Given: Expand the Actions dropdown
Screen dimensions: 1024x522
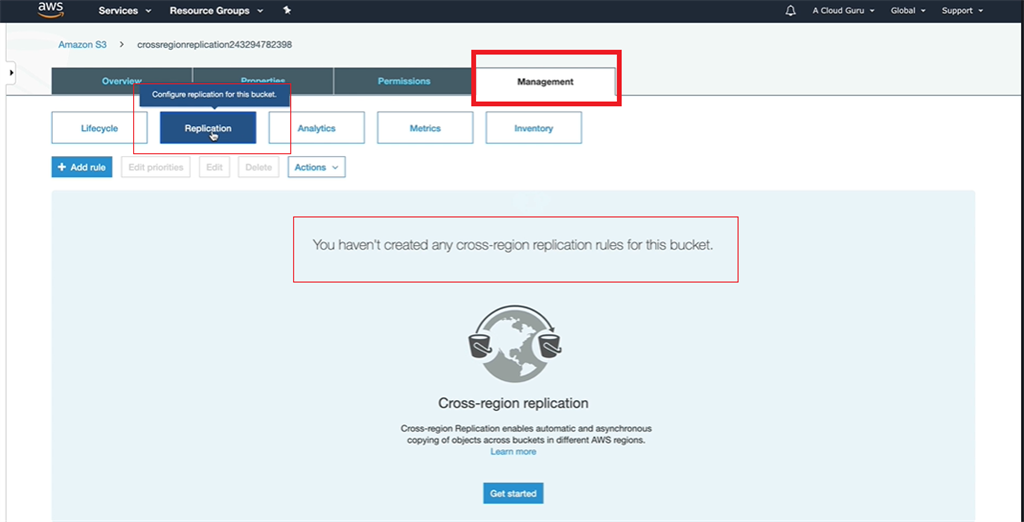Looking at the screenshot, I should tap(316, 167).
